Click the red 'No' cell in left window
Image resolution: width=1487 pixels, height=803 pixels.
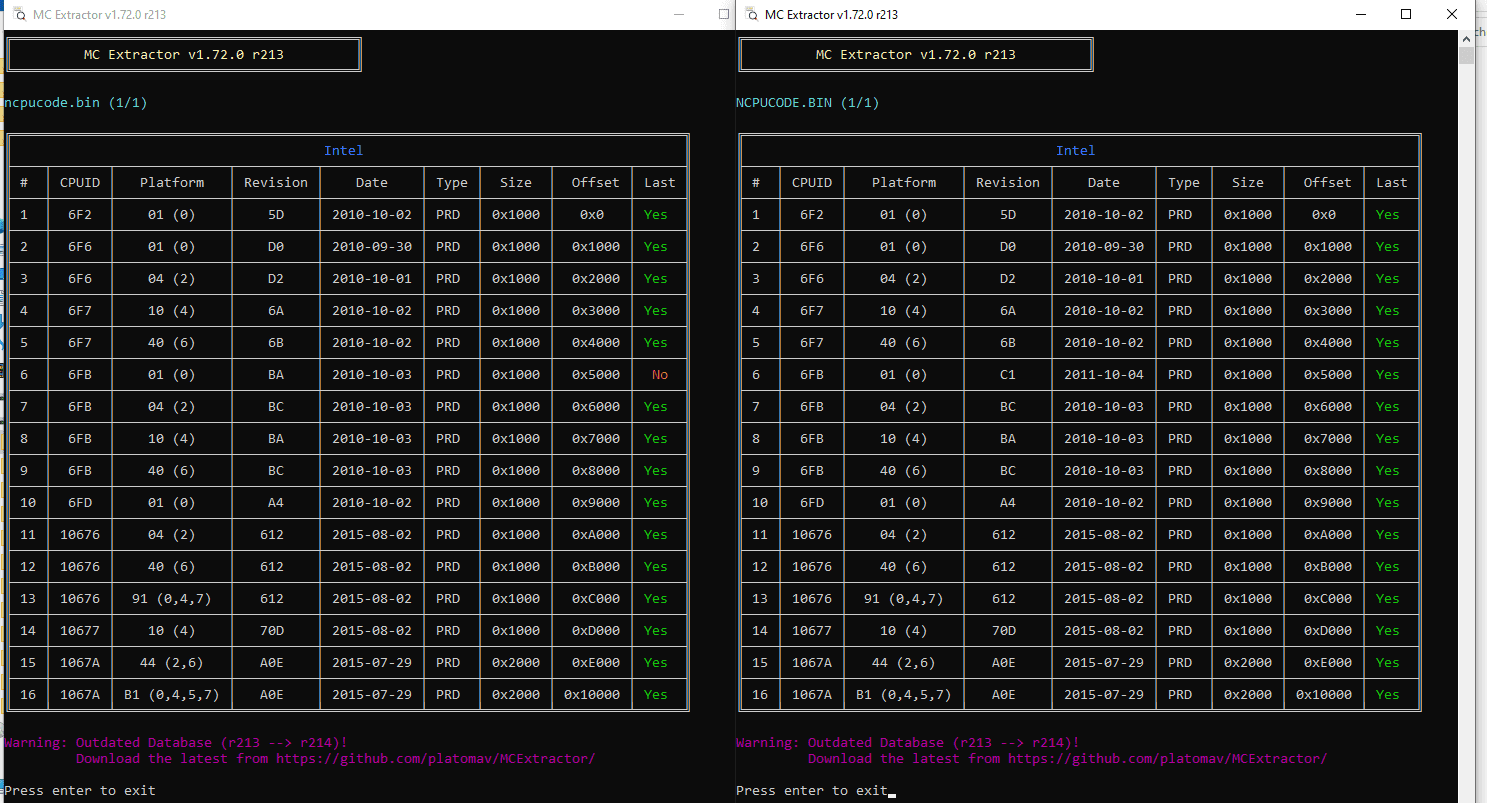(x=660, y=375)
